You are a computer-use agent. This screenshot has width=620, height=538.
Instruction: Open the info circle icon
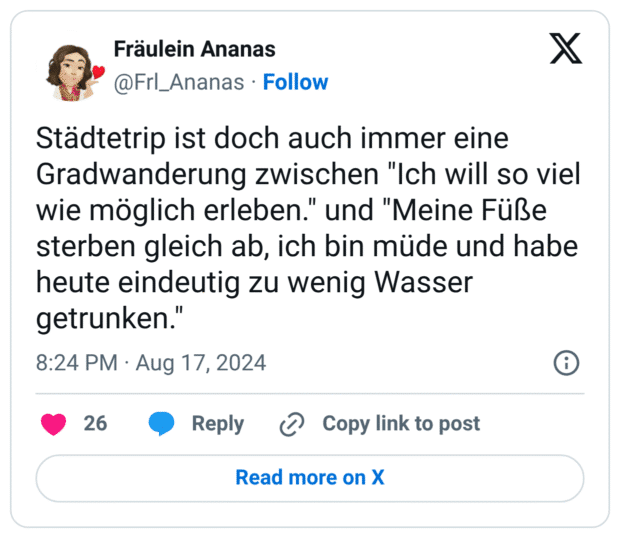point(566,362)
